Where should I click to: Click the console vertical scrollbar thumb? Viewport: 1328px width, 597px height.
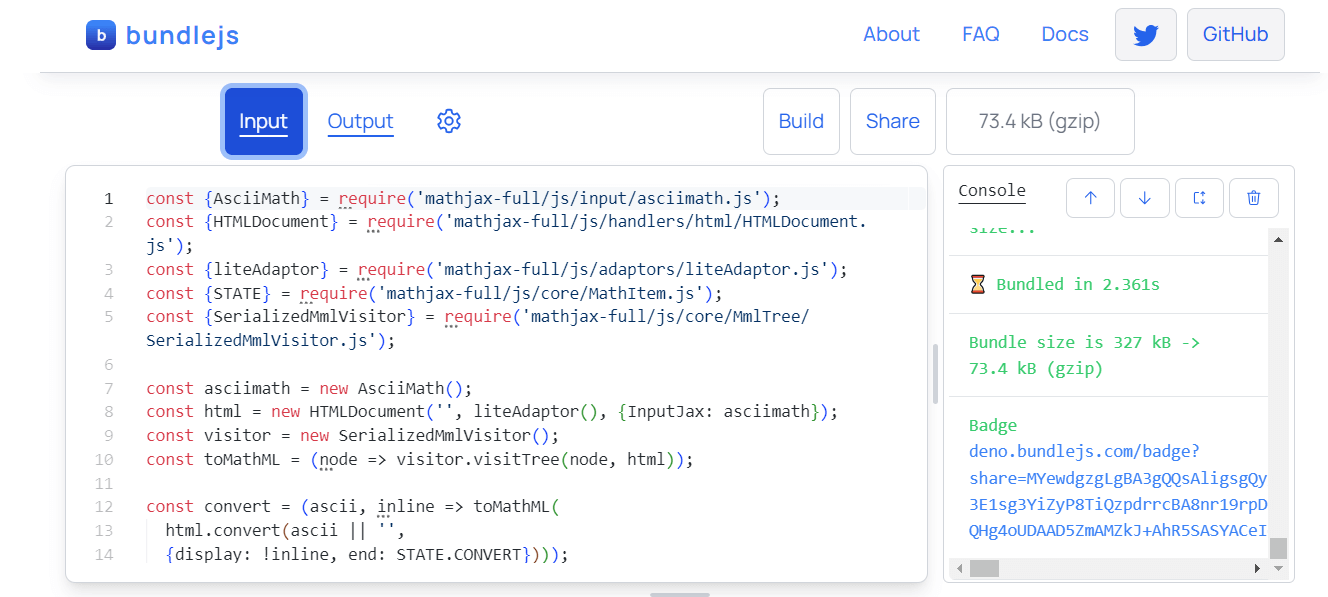pos(1278,548)
